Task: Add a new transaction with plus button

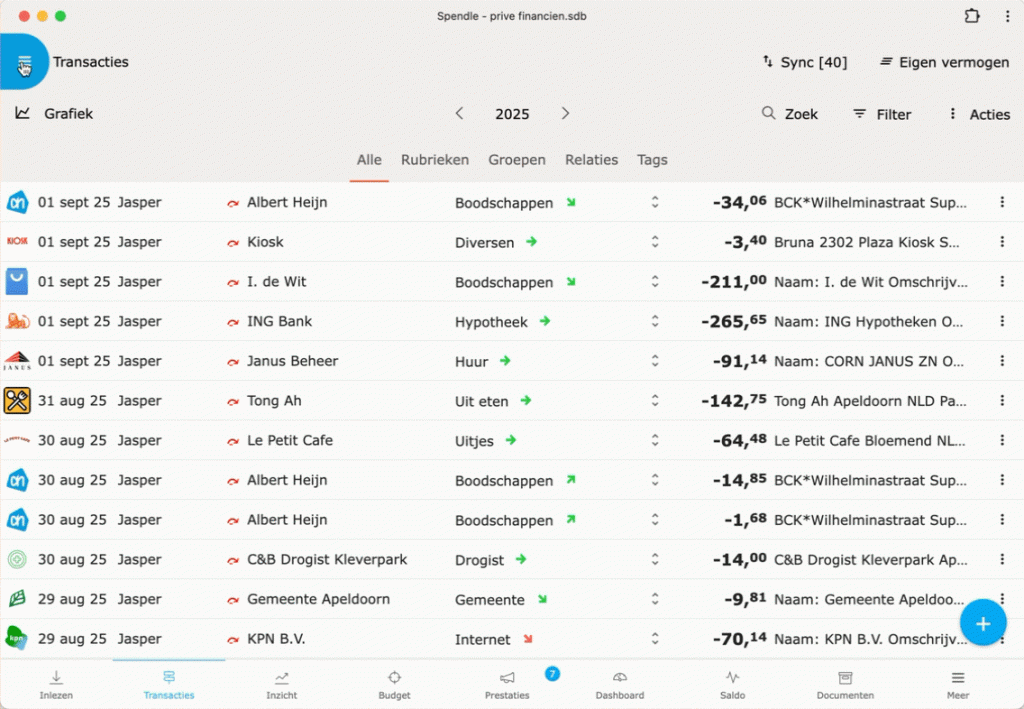Action: pos(982,623)
